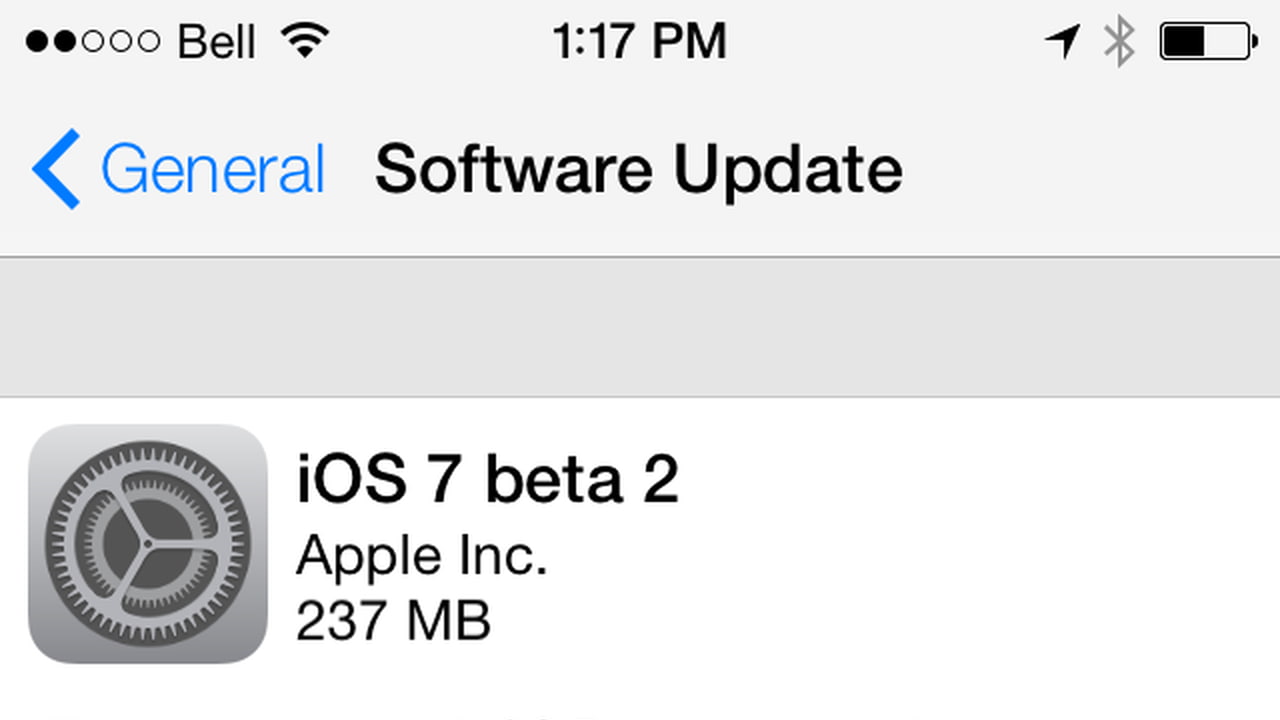
Task: Tap the Wi-Fi status icon
Action: click(305, 42)
